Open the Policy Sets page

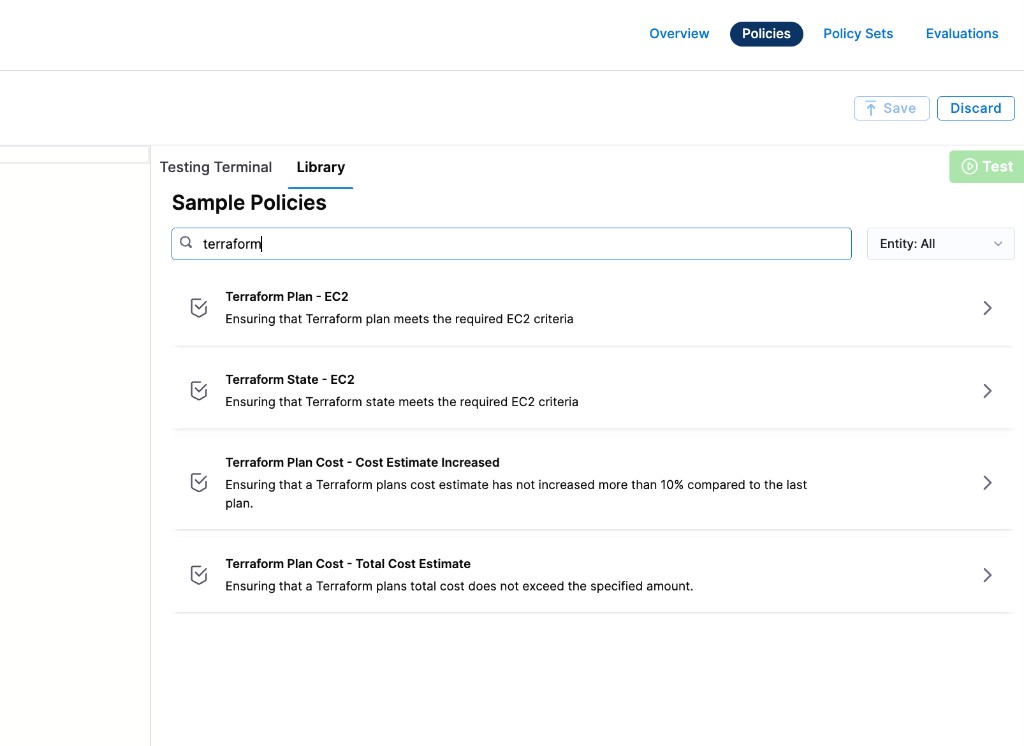click(857, 33)
